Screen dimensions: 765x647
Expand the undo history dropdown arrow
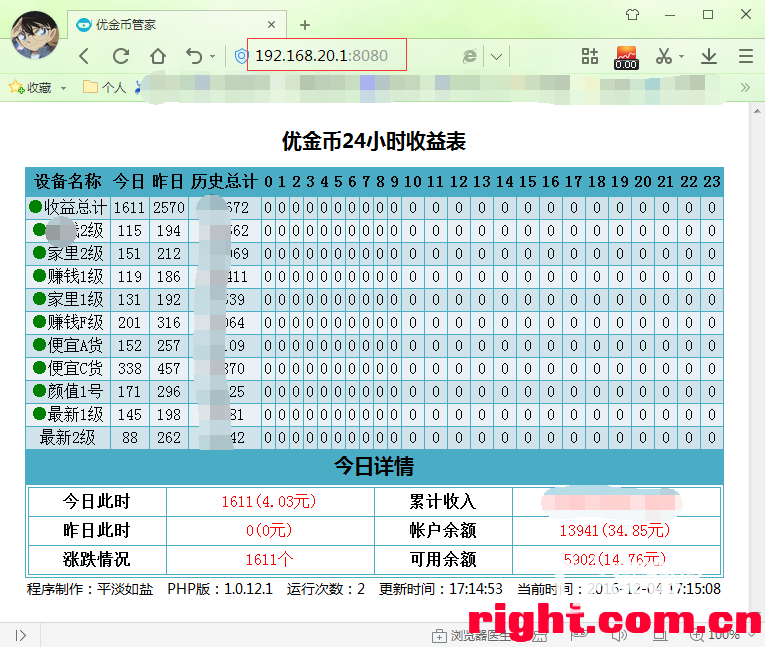click(212, 57)
